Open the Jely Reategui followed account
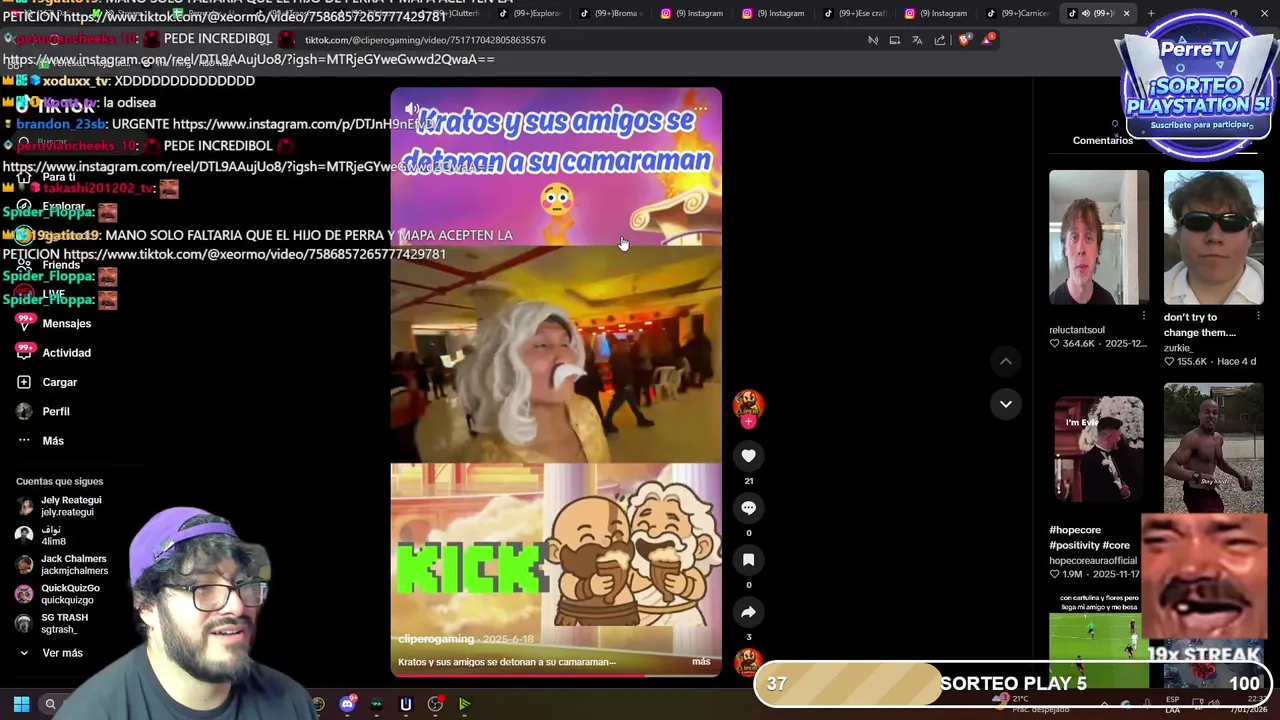This screenshot has width=1280, height=720. coord(60,506)
